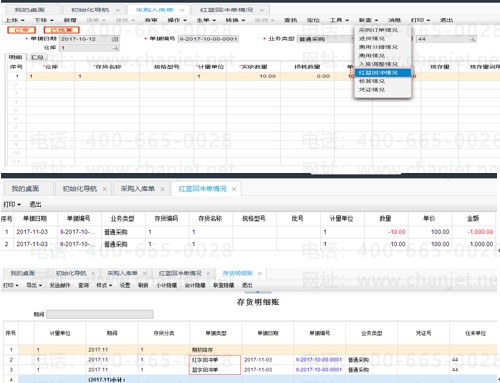
Task: Open the 我的桌面 tab in top window
Action: [30, 10]
